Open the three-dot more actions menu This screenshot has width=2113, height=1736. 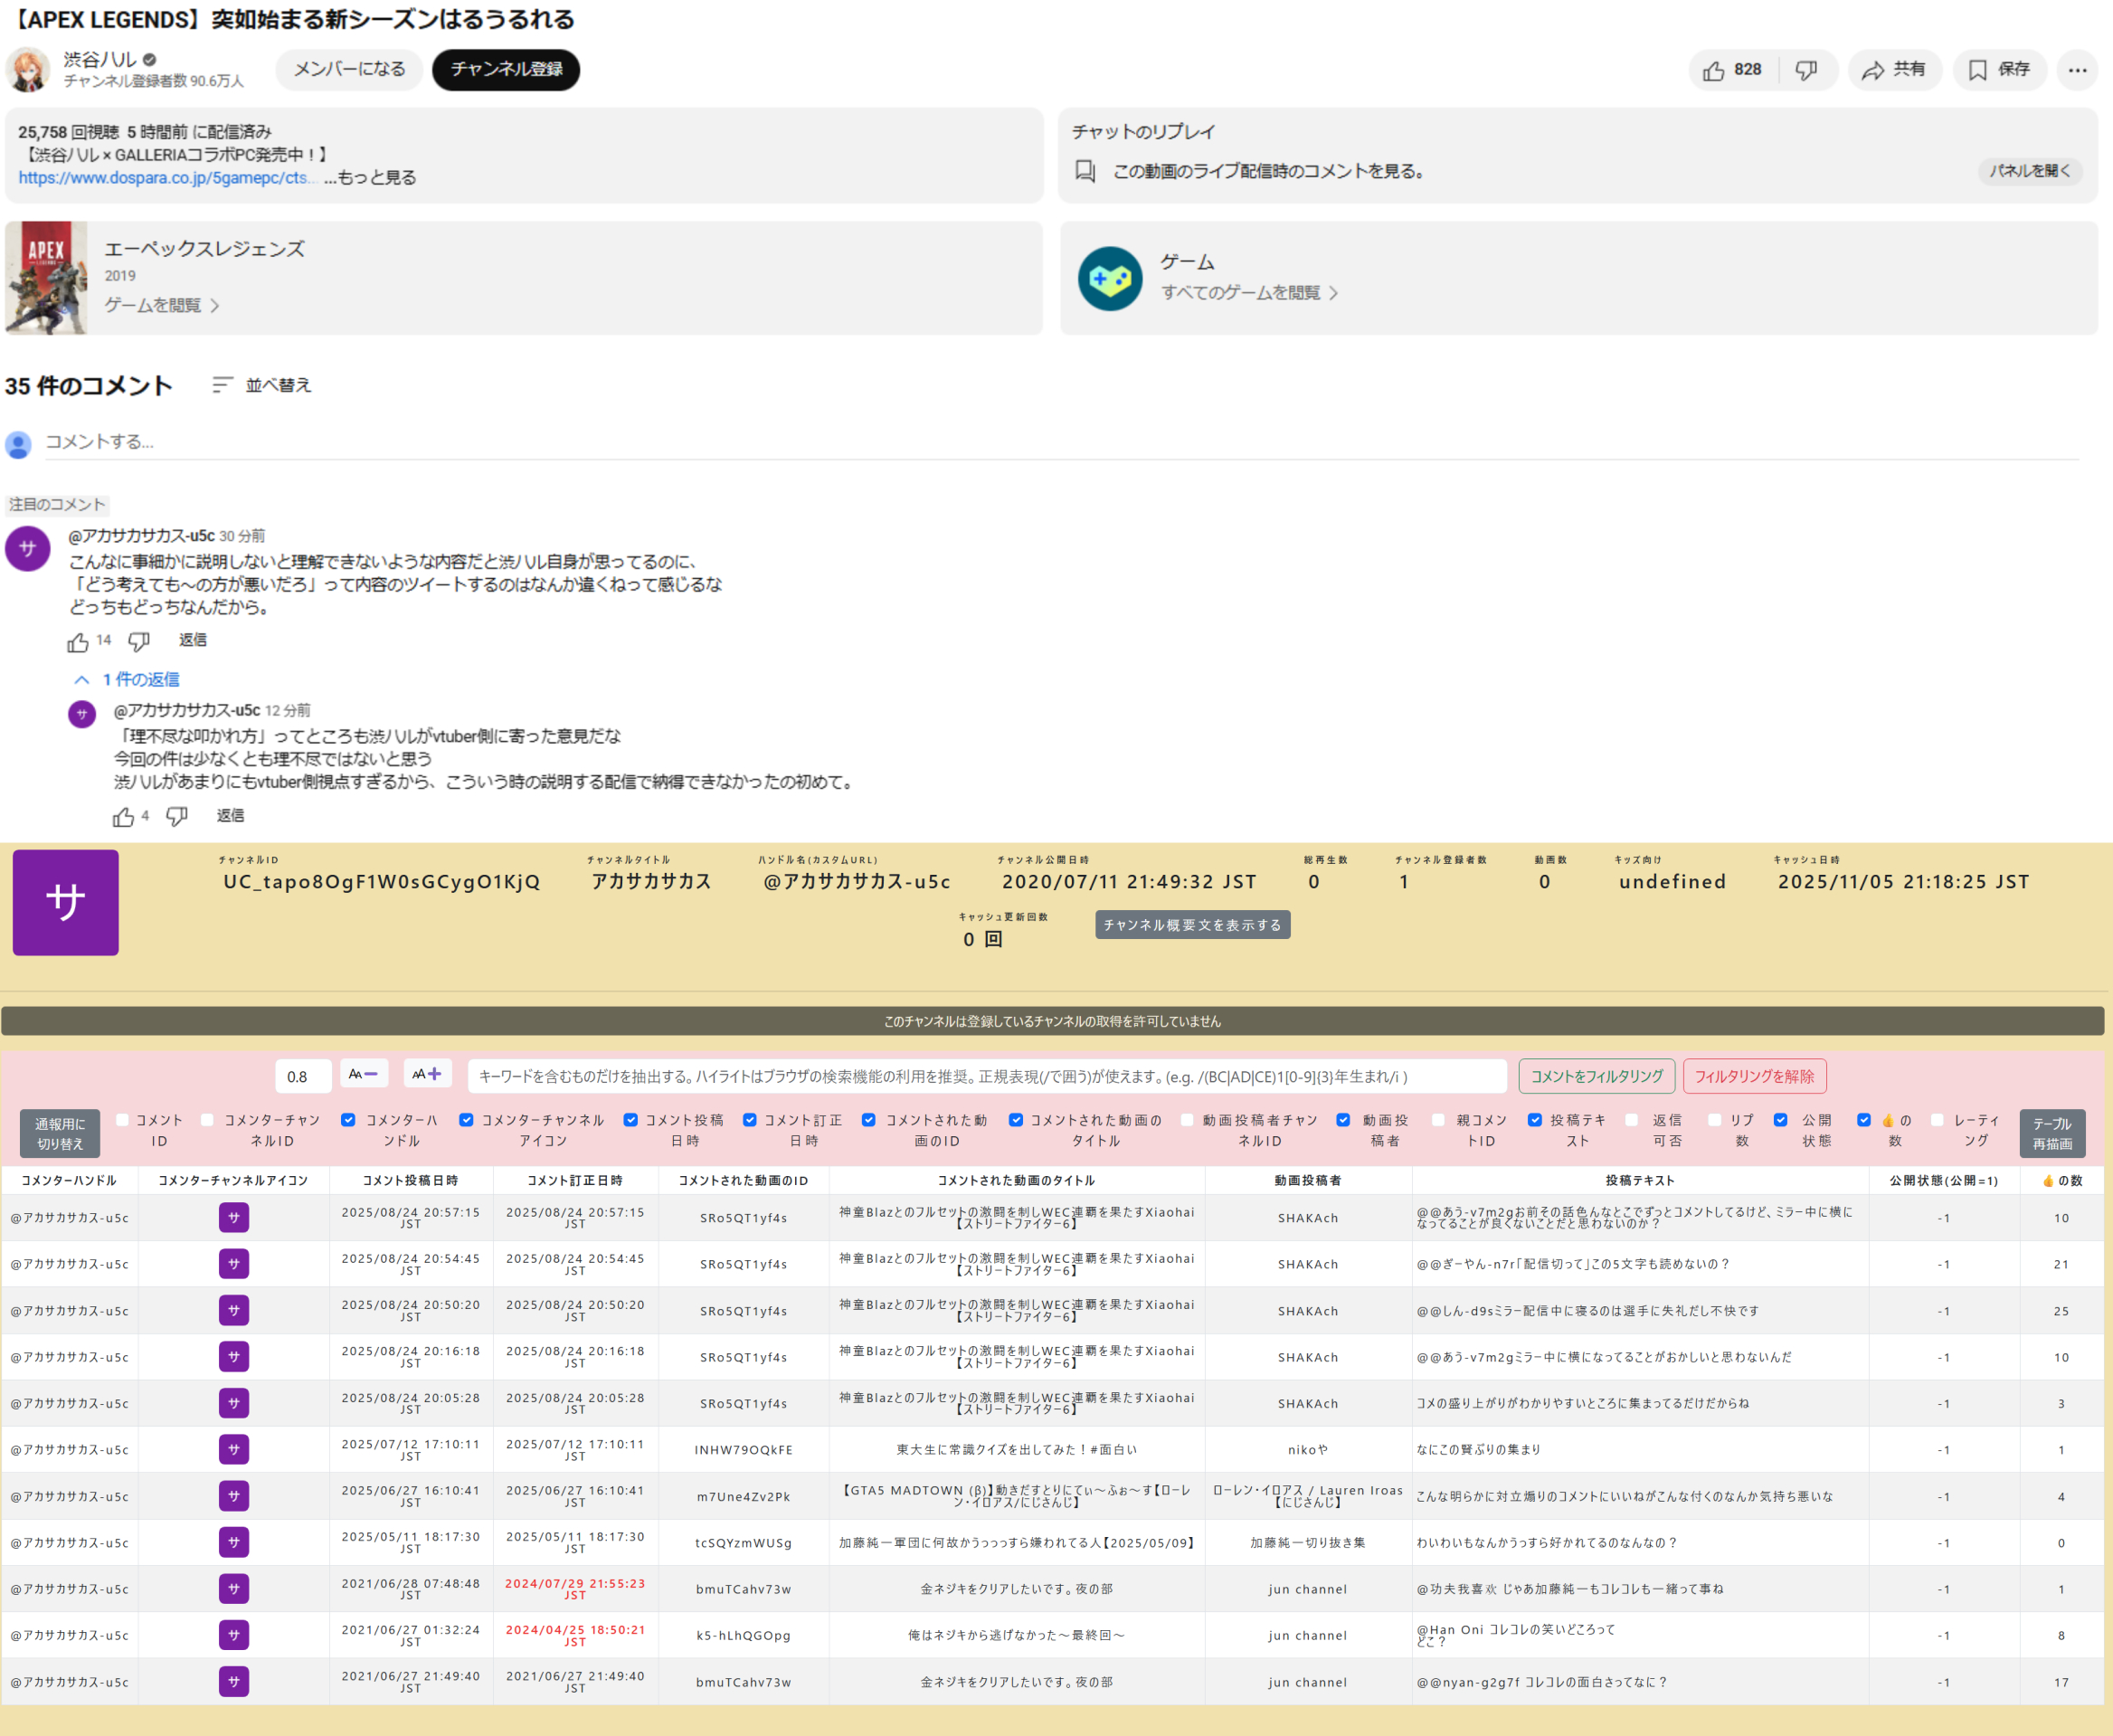pyautogui.click(x=2077, y=70)
